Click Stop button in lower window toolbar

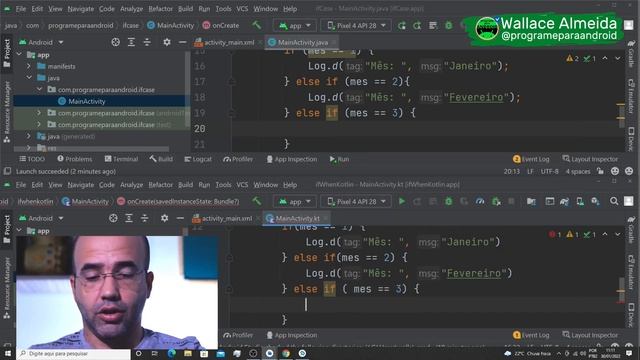[x=511, y=201]
